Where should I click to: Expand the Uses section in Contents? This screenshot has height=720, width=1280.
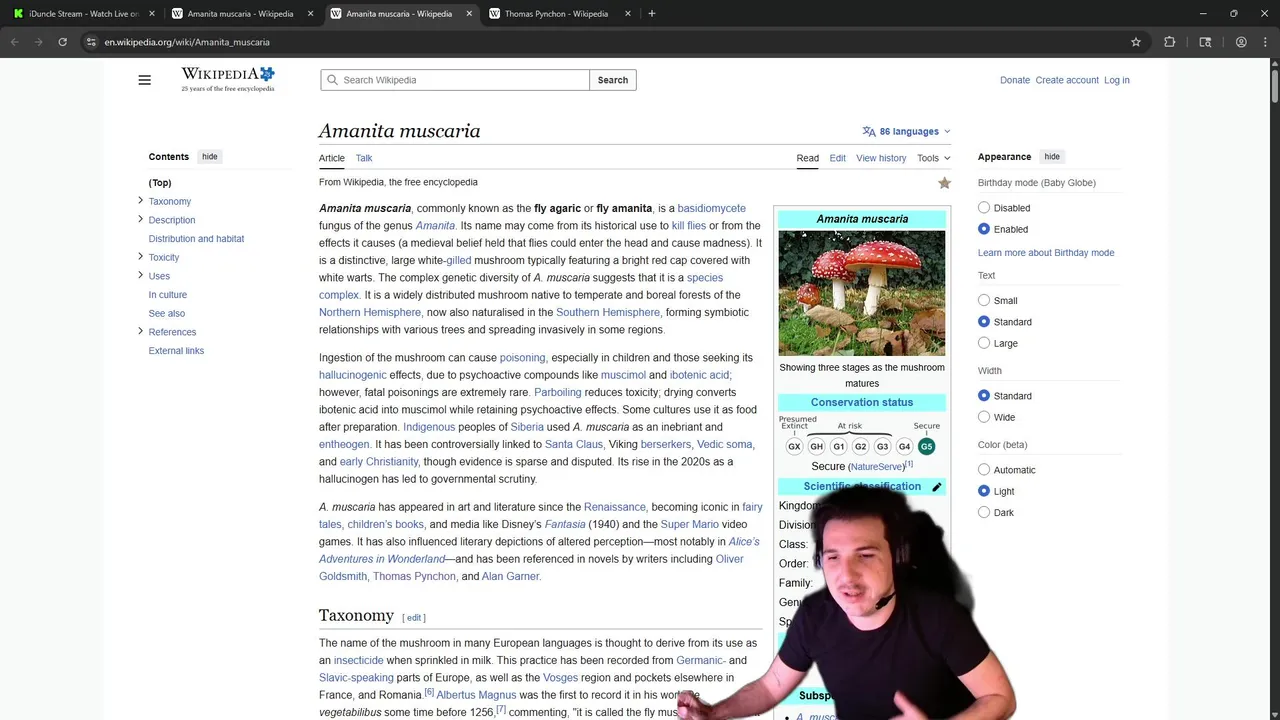point(140,276)
